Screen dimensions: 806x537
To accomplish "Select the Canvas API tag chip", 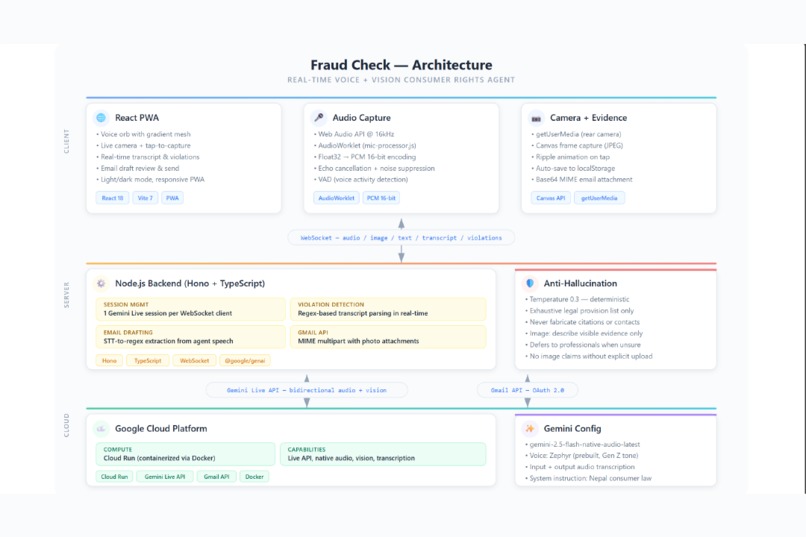I will (551, 198).
